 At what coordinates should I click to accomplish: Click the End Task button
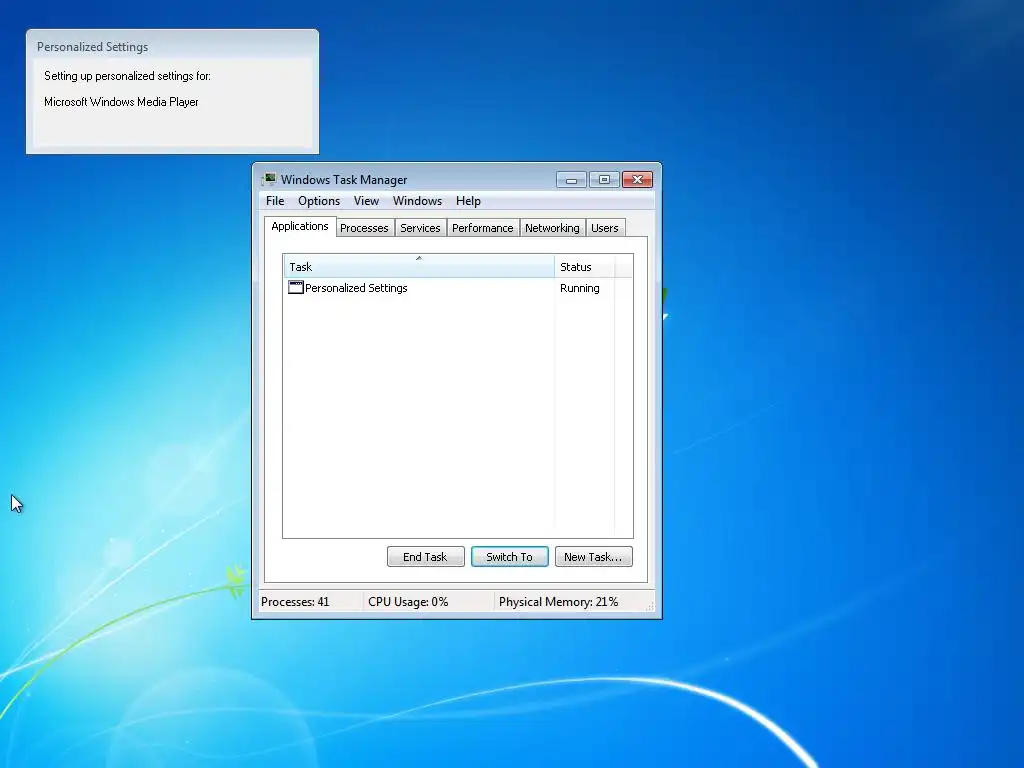tap(425, 557)
